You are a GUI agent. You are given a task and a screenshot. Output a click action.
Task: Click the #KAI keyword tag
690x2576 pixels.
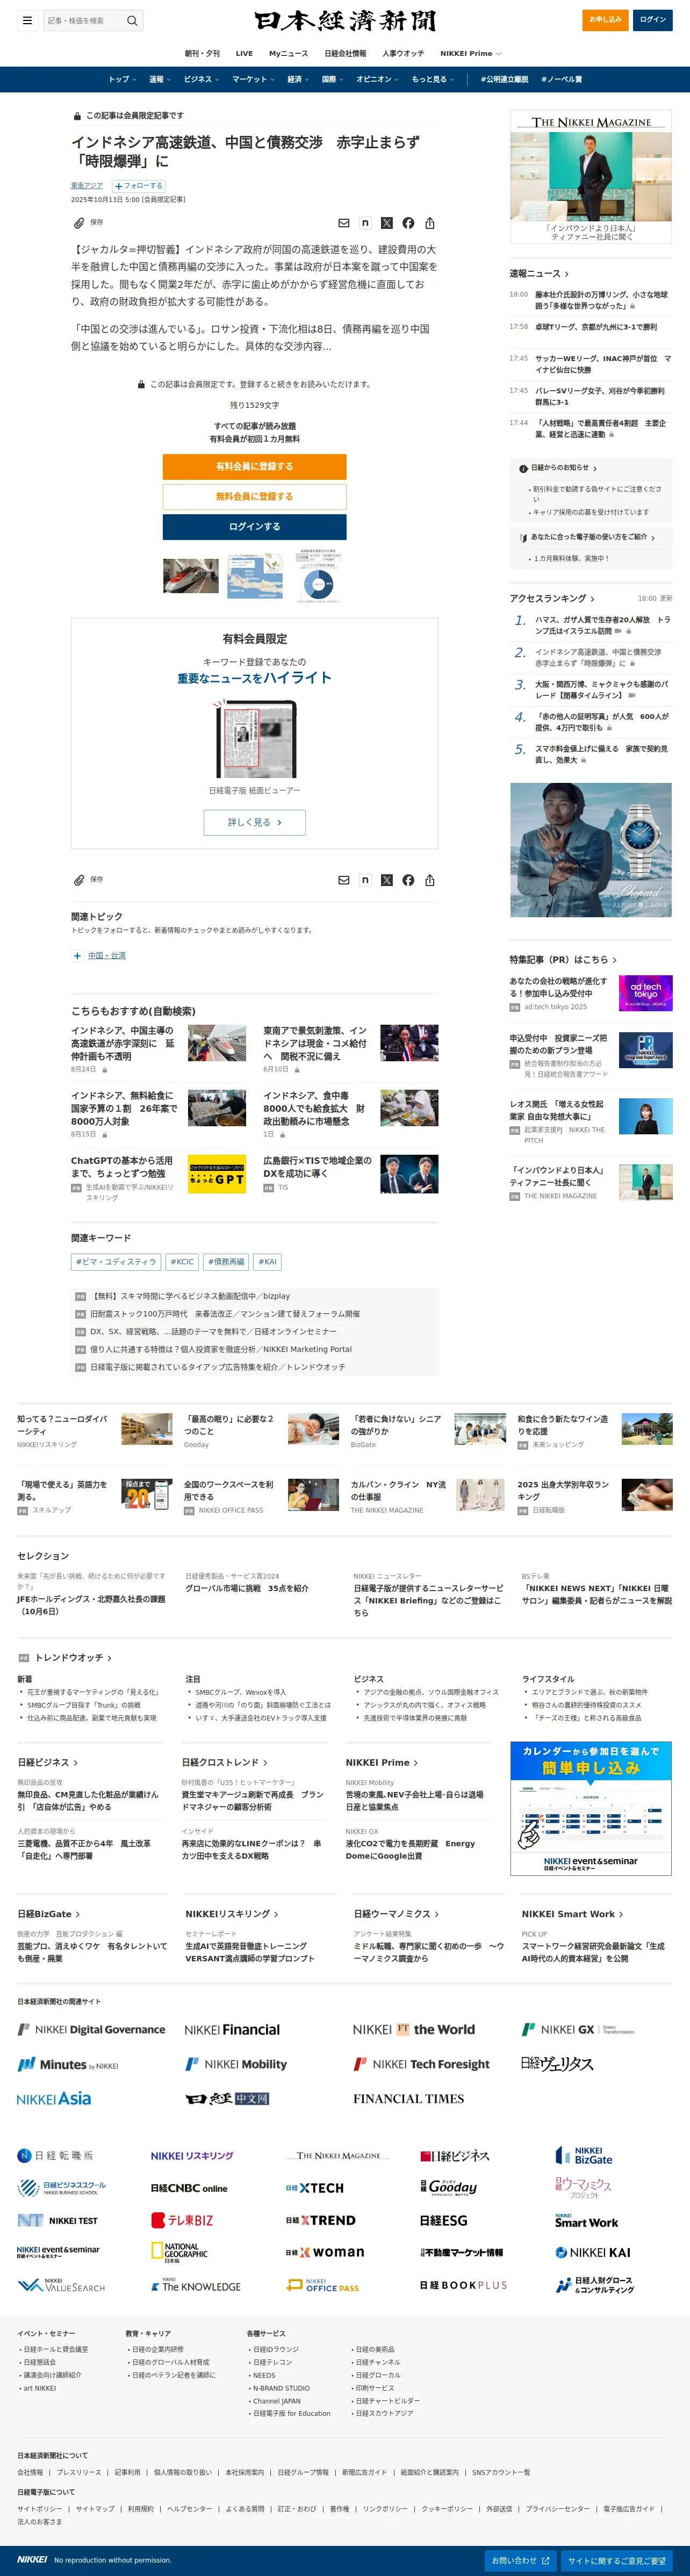click(x=268, y=1262)
